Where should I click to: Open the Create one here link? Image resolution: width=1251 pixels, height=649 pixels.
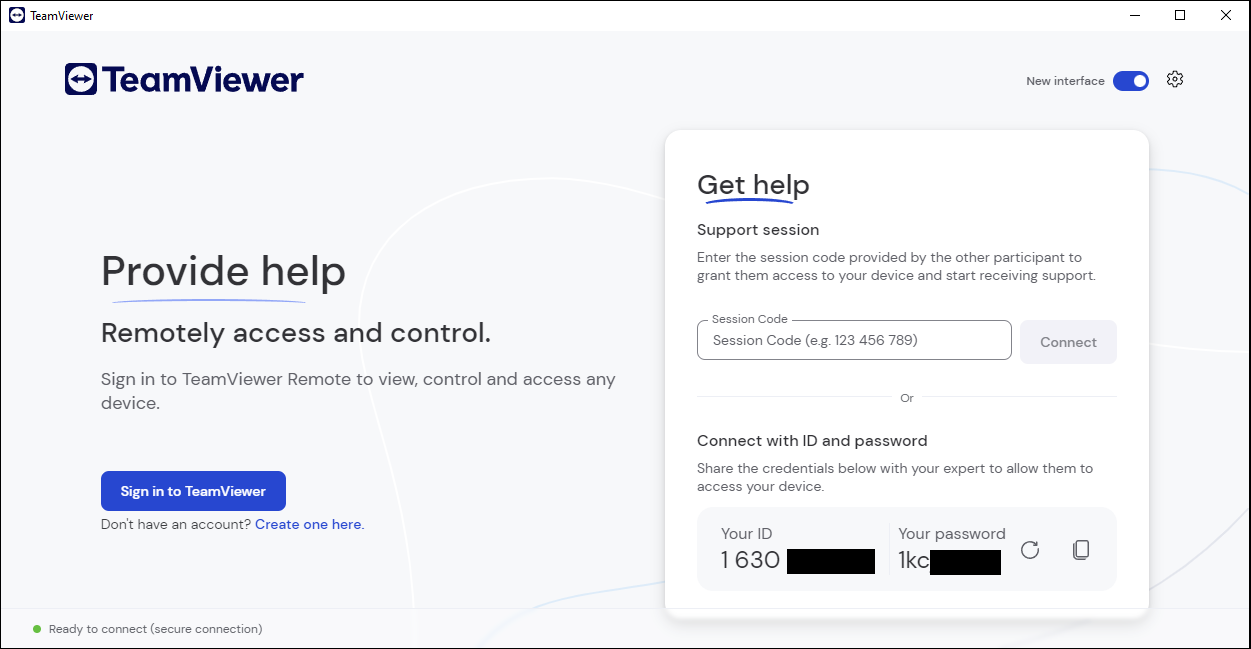coord(309,524)
